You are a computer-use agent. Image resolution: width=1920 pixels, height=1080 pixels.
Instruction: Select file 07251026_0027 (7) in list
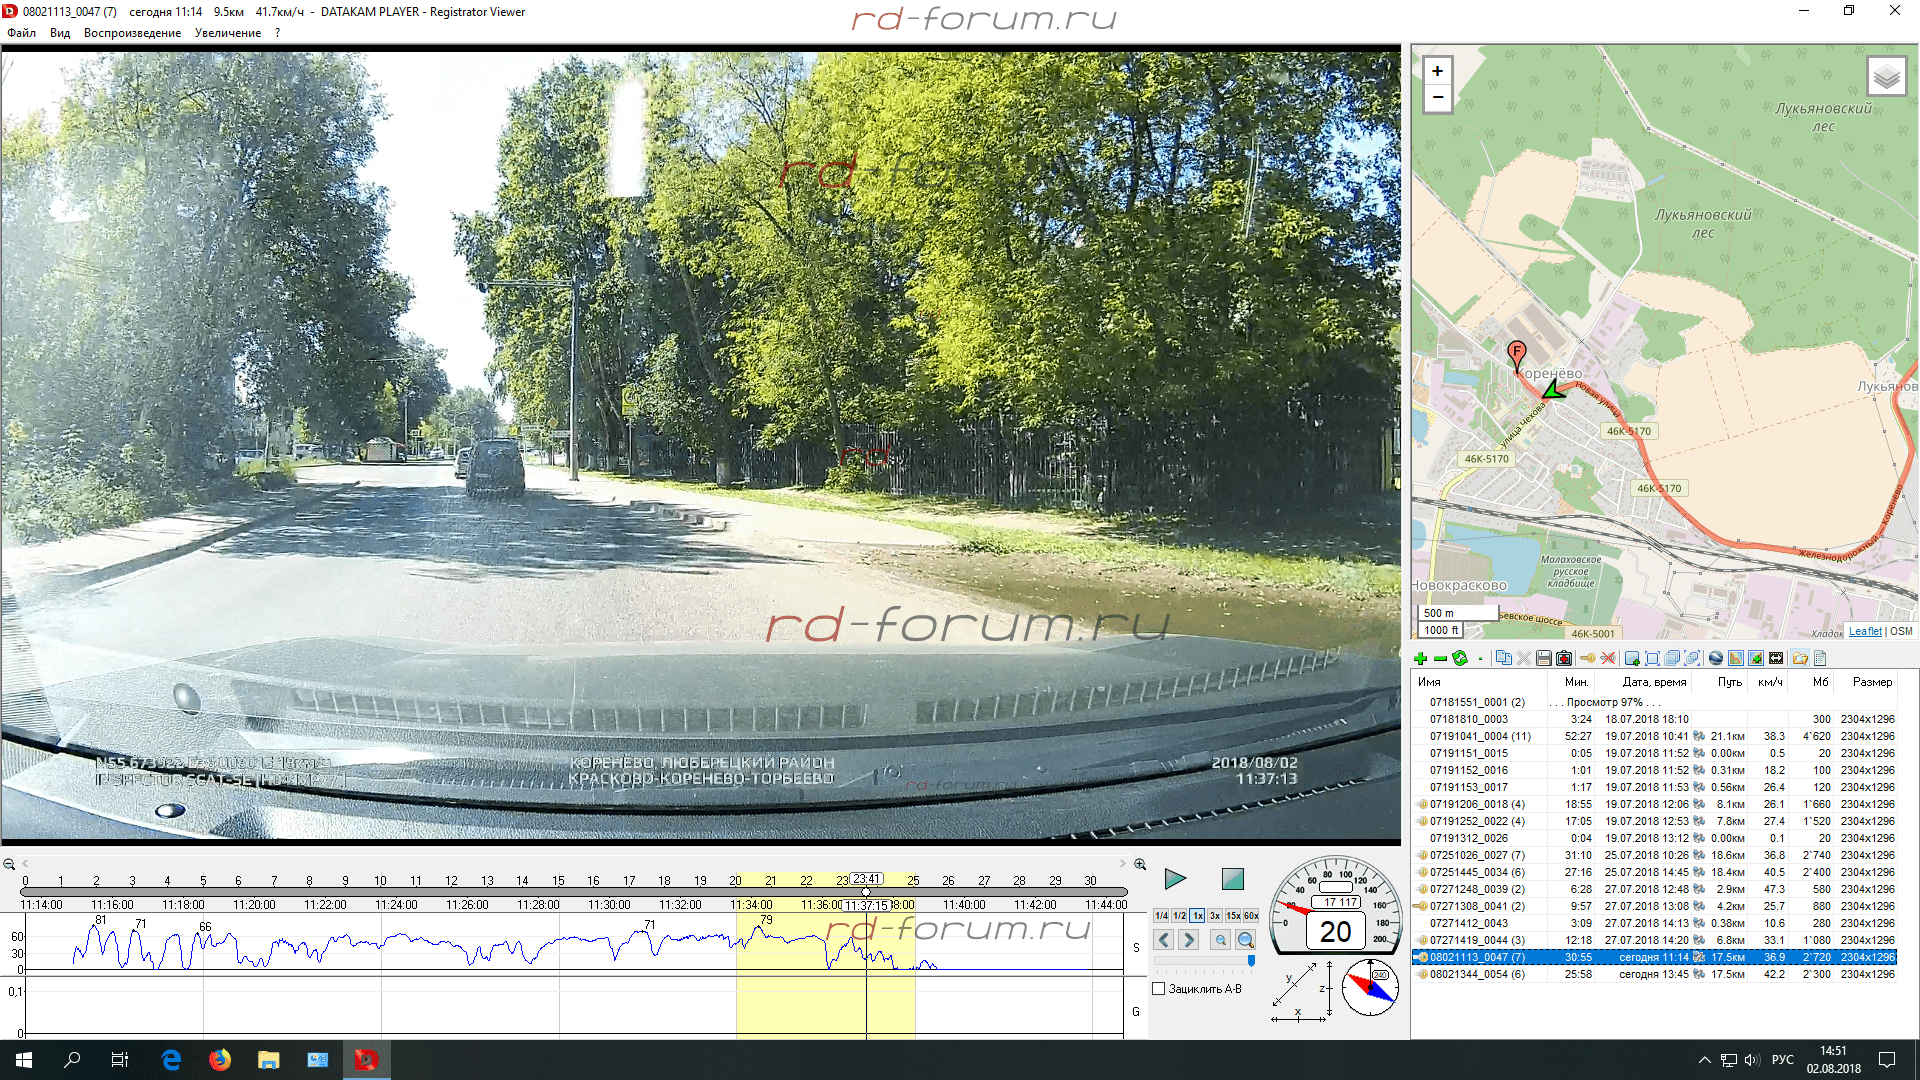pos(1476,855)
